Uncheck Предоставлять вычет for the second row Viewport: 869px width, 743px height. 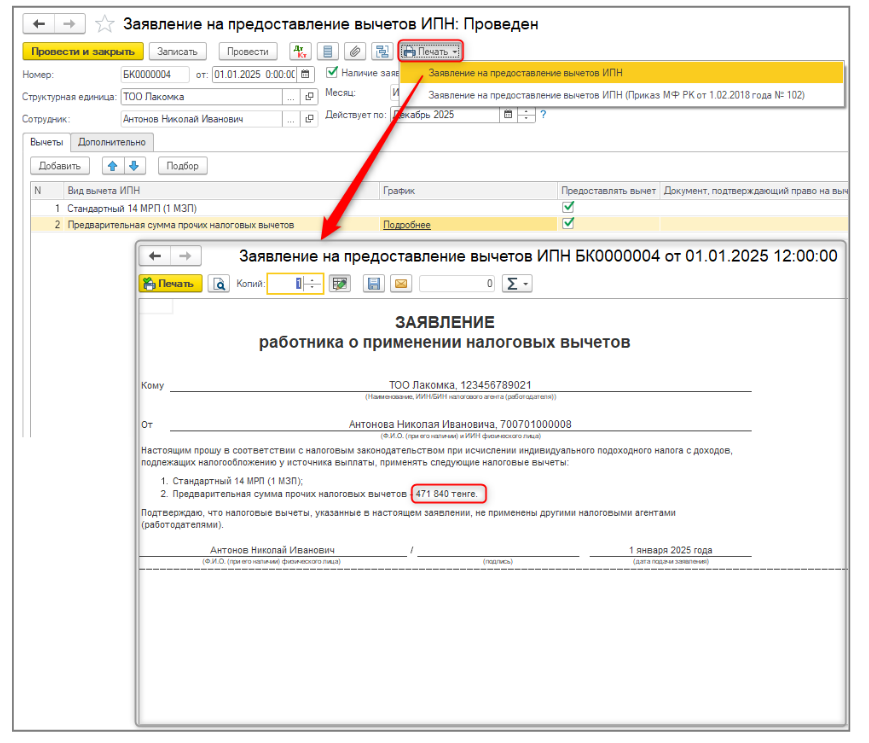568,223
